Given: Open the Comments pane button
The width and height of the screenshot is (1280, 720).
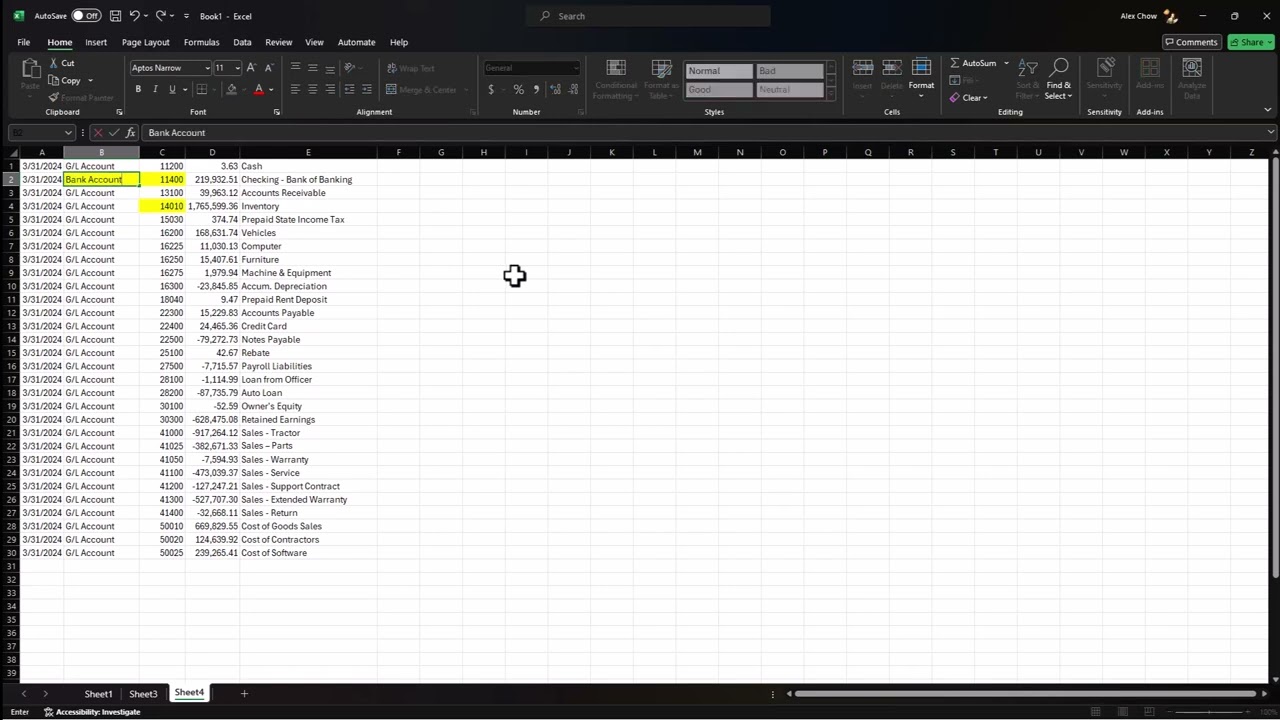Looking at the screenshot, I should [x=1191, y=42].
